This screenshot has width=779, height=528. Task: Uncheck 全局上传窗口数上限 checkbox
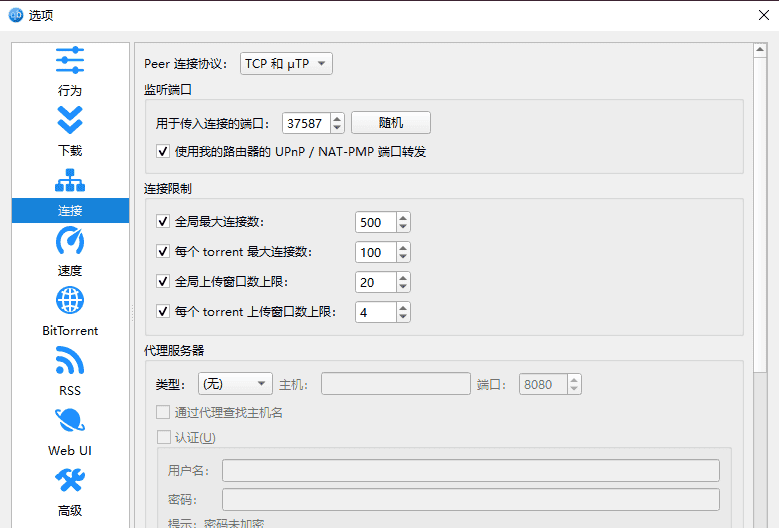coord(163,281)
